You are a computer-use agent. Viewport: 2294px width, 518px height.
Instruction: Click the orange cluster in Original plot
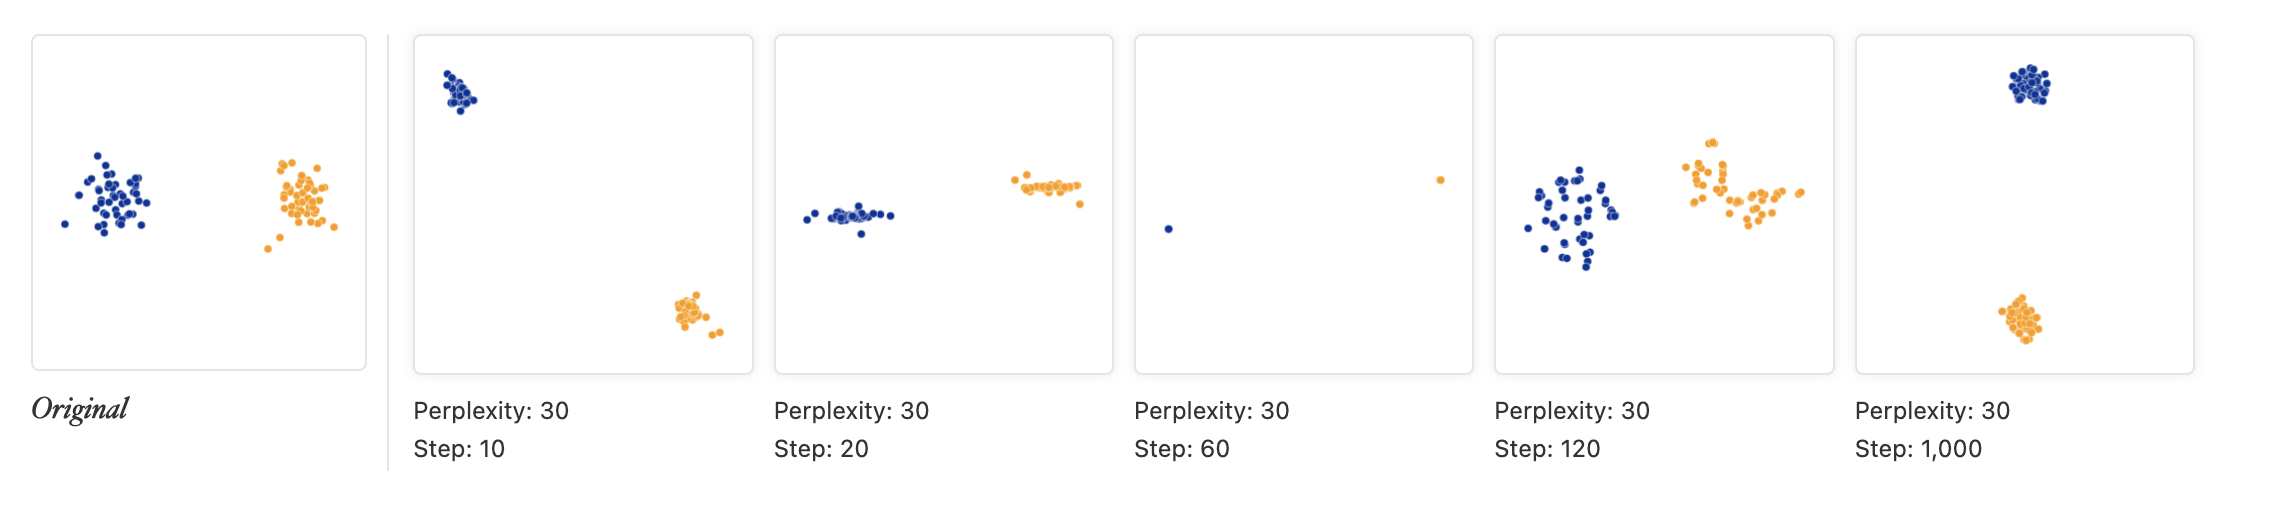pos(303,200)
